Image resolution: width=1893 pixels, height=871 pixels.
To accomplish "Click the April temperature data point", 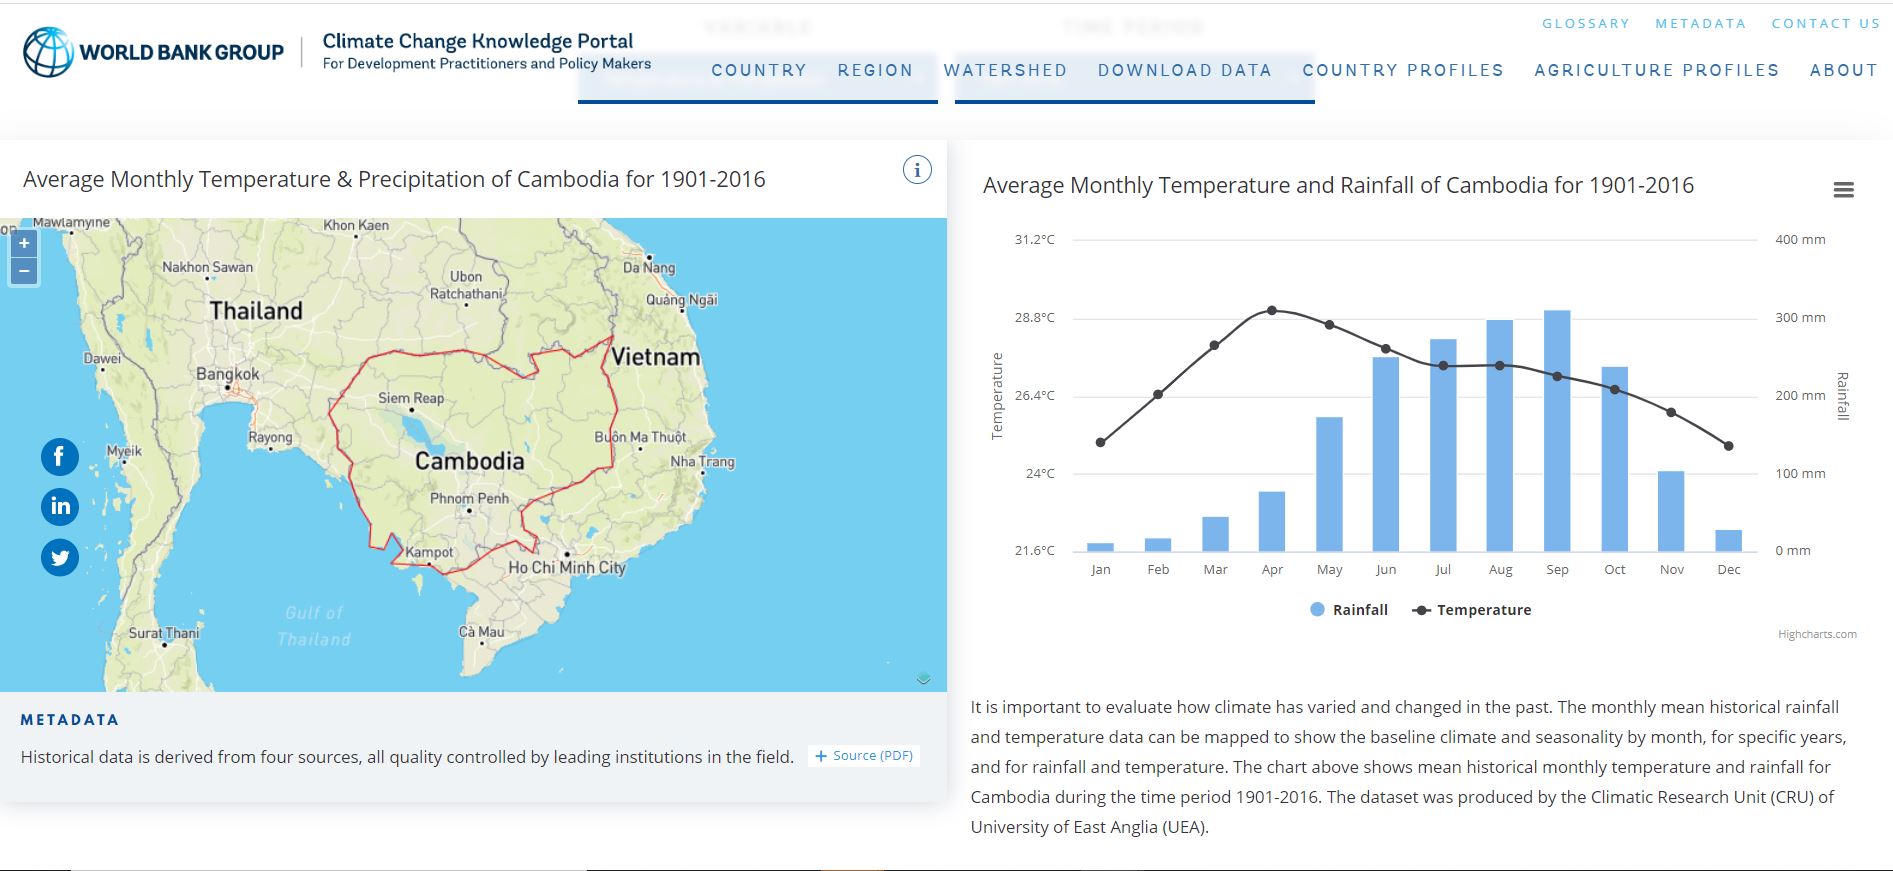I will pos(1272,310).
